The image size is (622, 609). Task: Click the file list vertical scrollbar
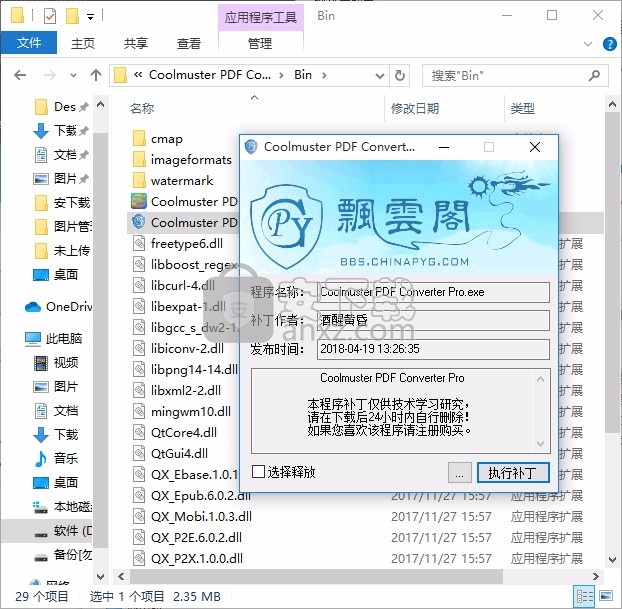click(612, 273)
